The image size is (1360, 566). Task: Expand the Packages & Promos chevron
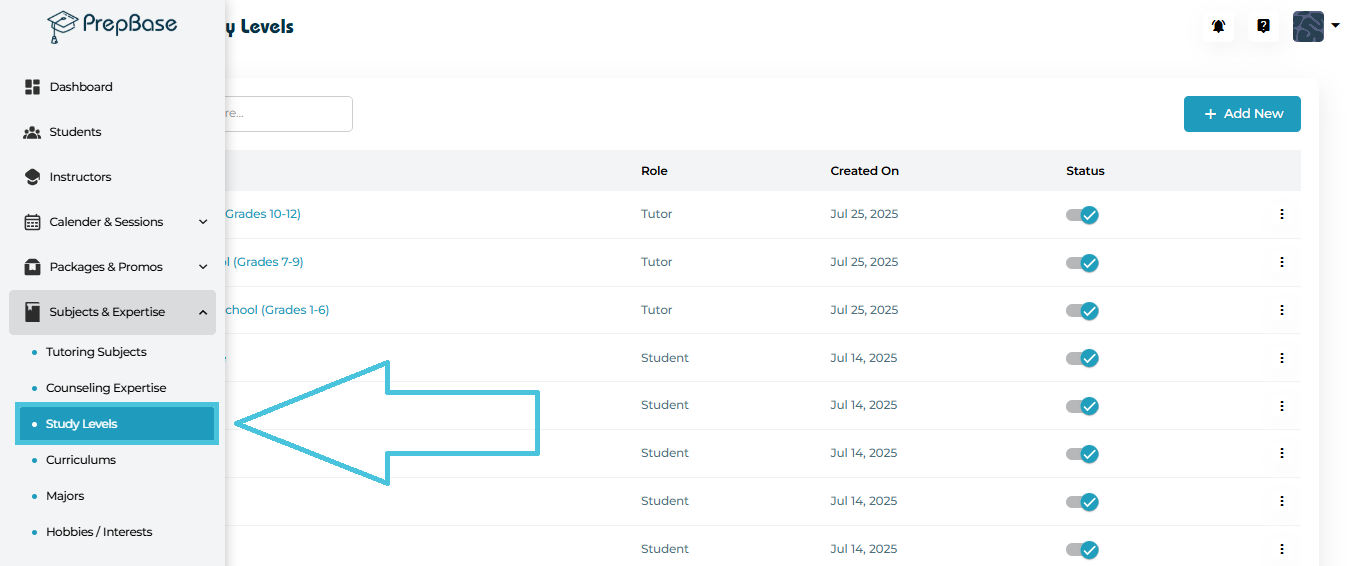[x=203, y=267]
